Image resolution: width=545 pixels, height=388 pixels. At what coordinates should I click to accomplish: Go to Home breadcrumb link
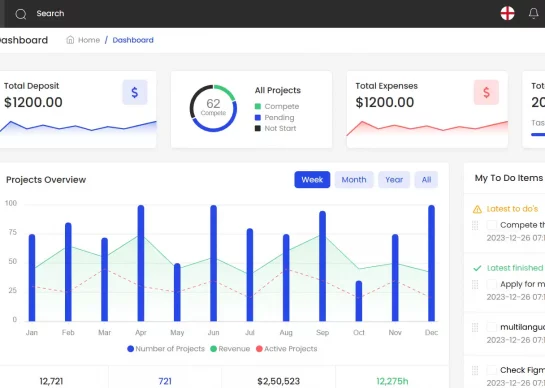[89, 40]
